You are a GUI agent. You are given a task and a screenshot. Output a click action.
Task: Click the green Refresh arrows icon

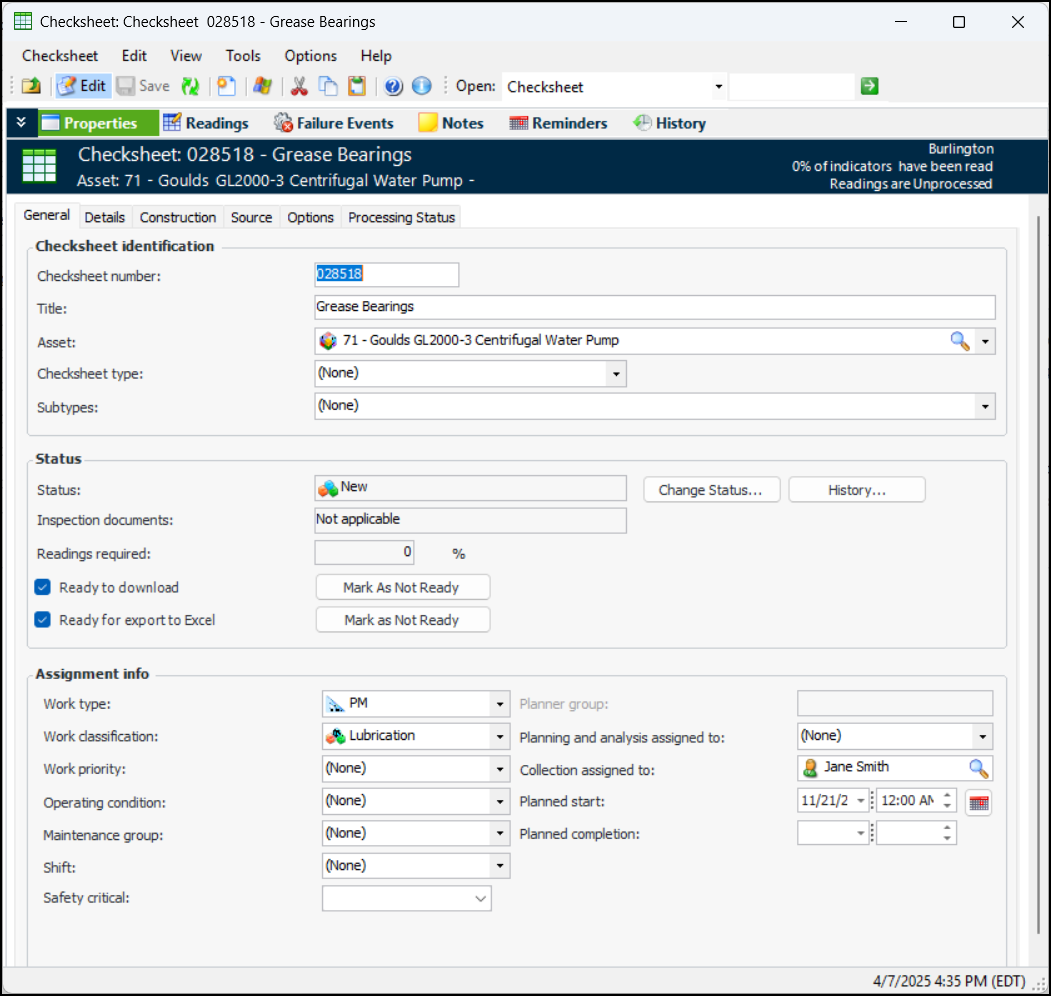(190, 86)
